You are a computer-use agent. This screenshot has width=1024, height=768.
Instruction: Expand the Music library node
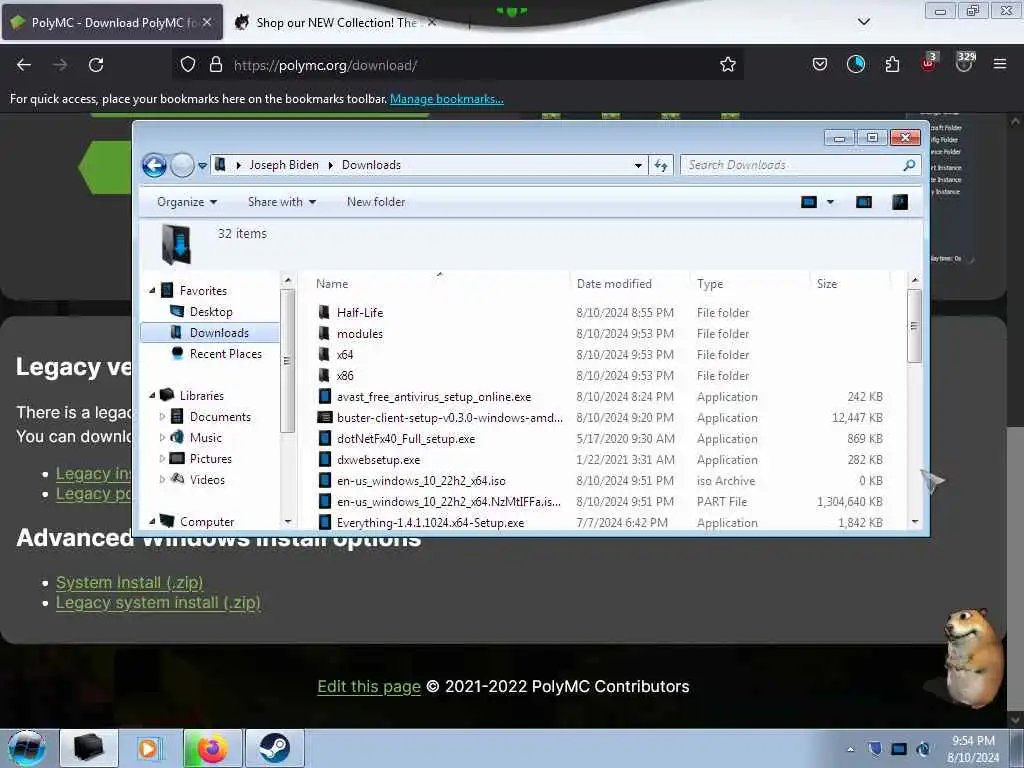point(162,437)
